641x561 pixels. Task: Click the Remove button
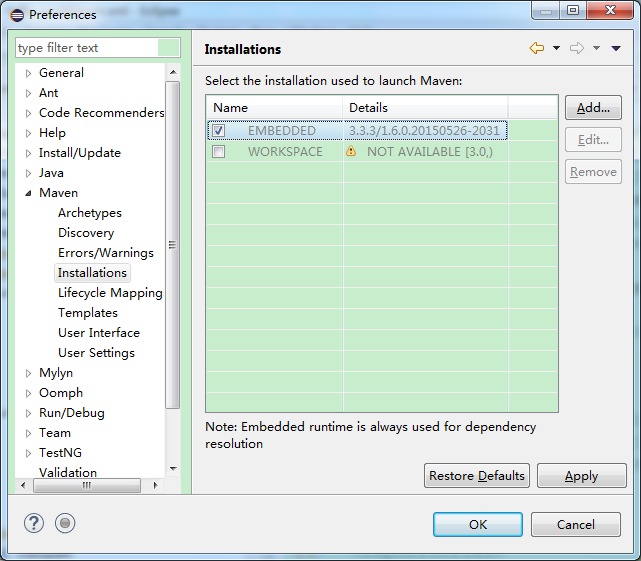coord(593,172)
